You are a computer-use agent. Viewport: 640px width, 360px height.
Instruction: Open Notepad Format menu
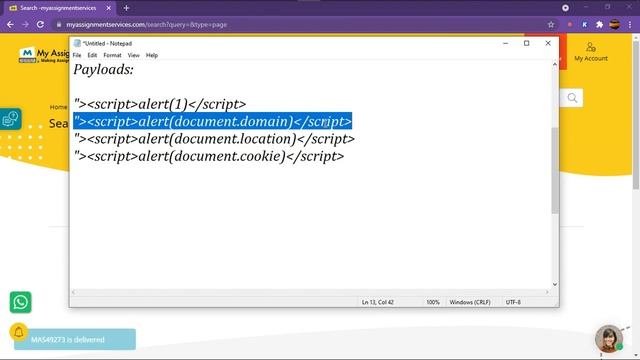click(x=112, y=55)
